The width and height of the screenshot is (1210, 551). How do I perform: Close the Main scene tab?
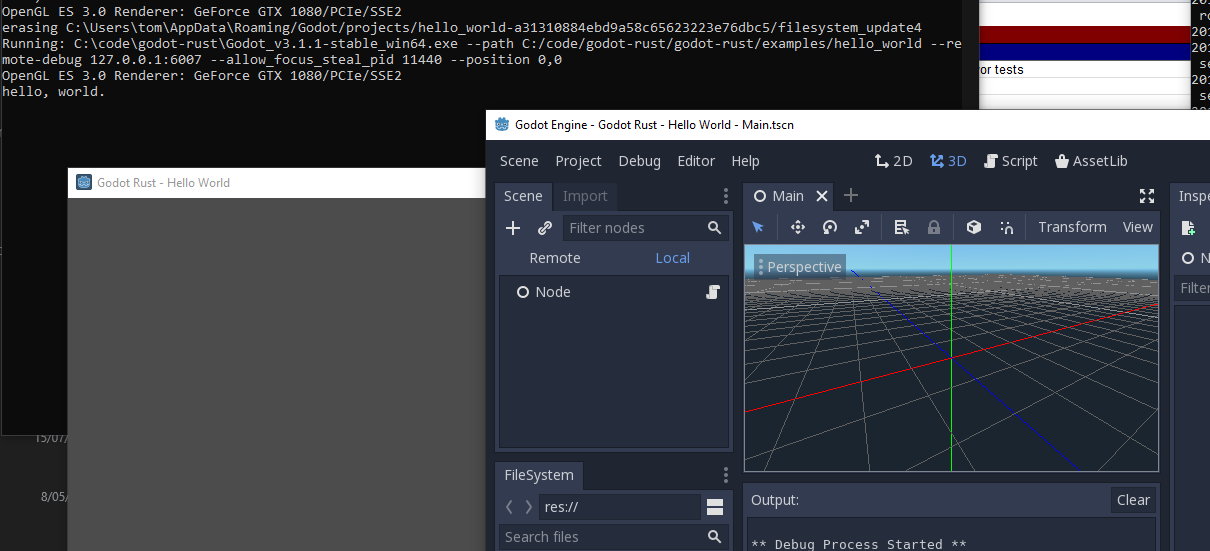point(822,196)
